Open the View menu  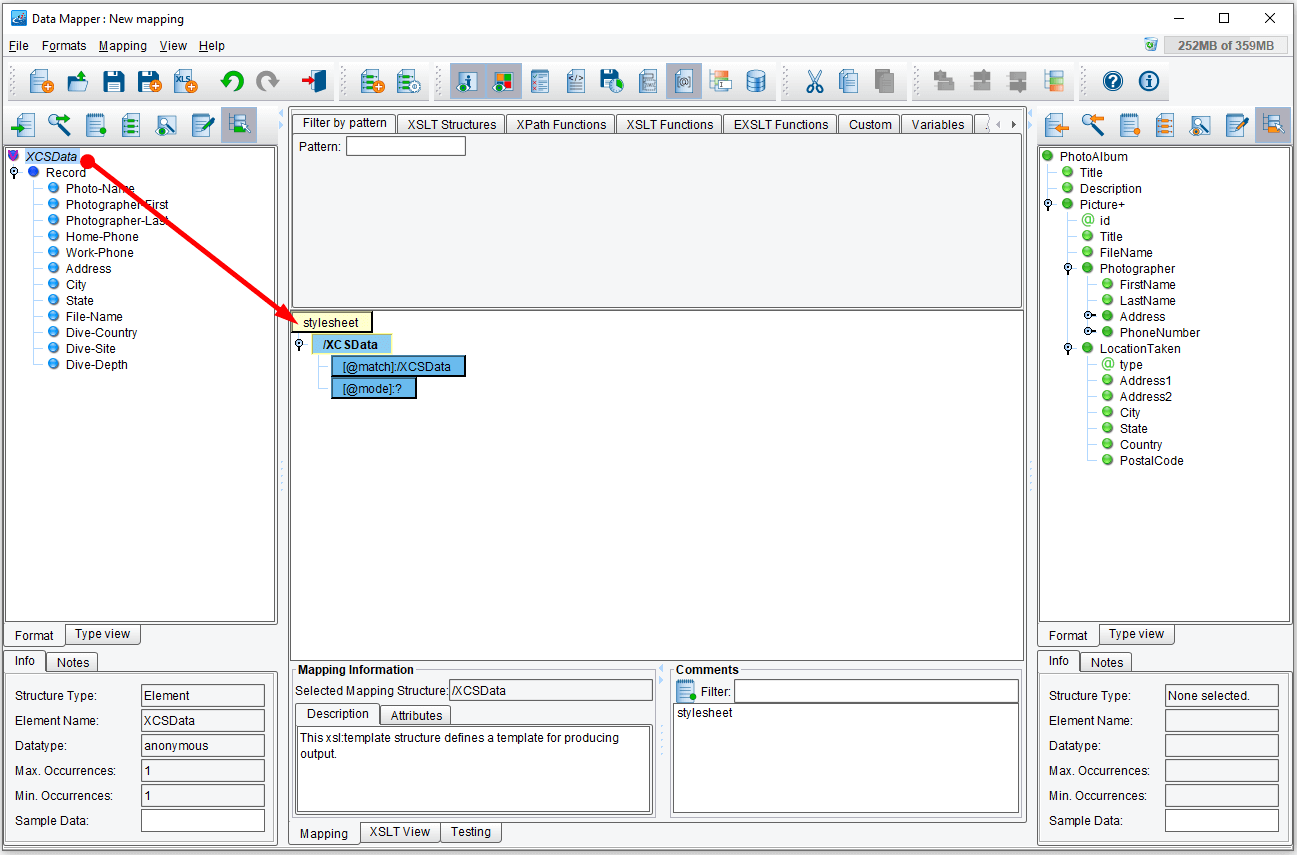click(173, 46)
